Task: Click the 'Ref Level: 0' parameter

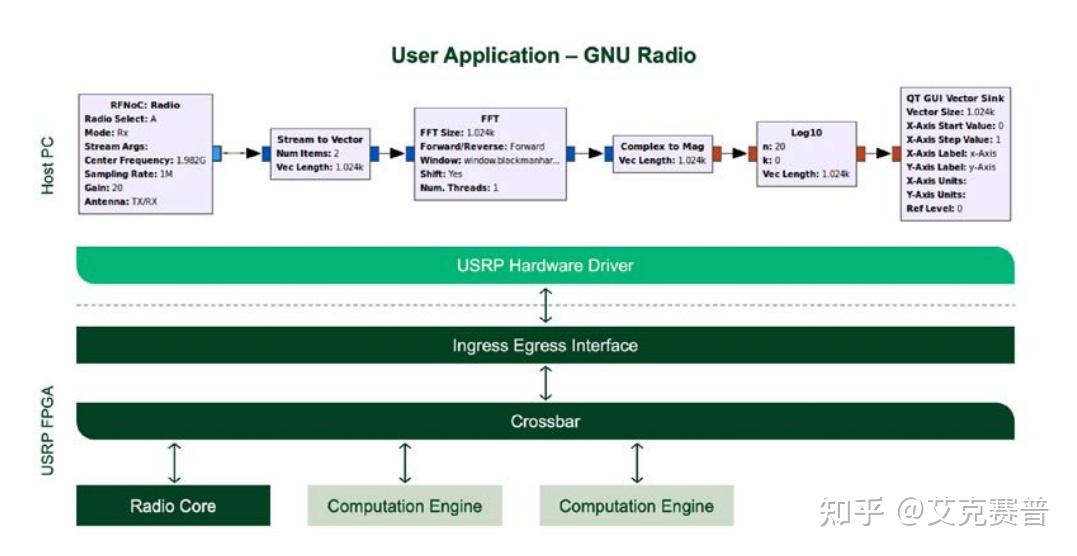Action: point(934,208)
